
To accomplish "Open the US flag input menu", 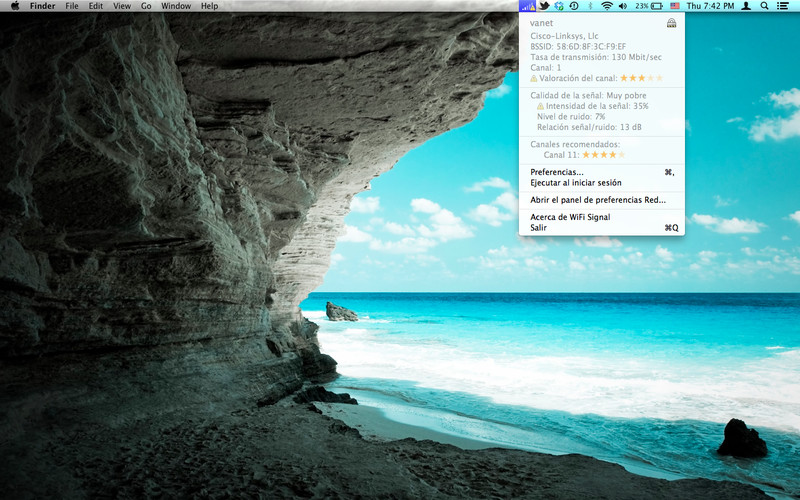I will [675, 6].
